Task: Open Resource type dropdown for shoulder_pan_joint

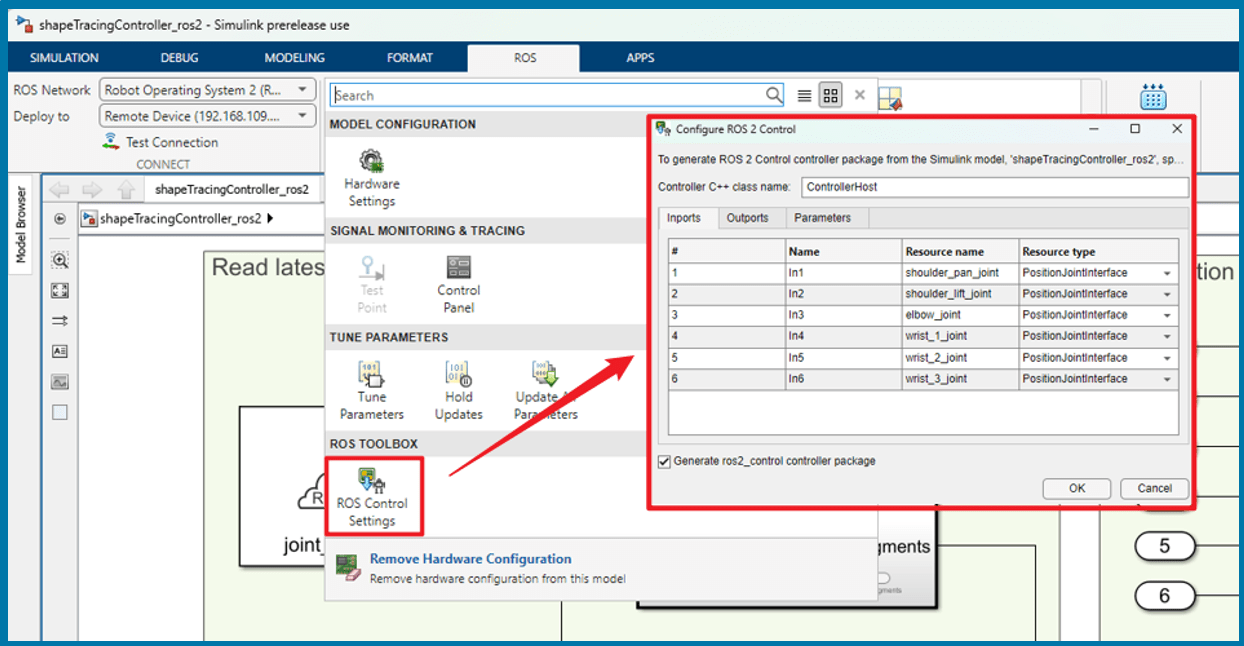Action: (x=1166, y=273)
